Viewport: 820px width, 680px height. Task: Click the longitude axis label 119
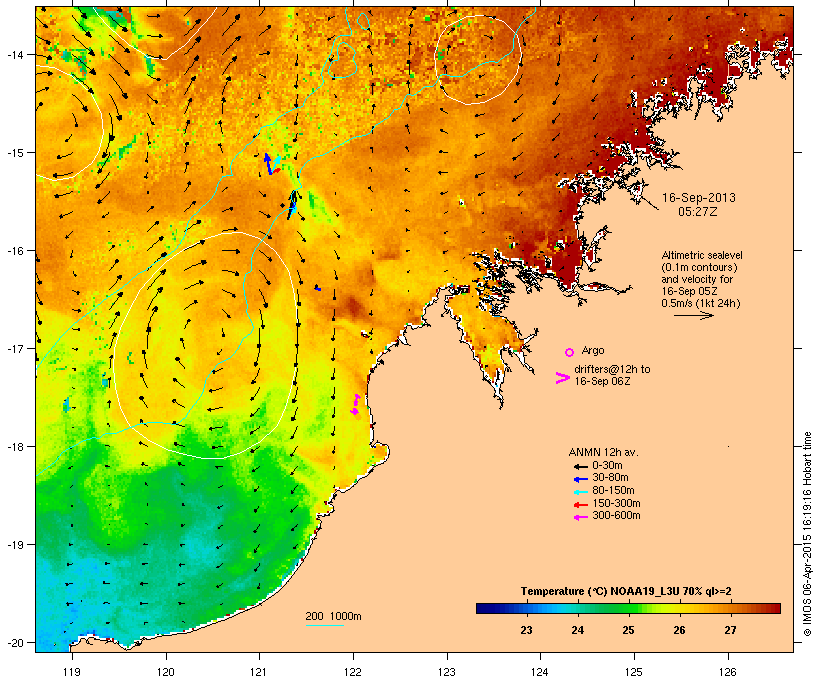(x=72, y=672)
